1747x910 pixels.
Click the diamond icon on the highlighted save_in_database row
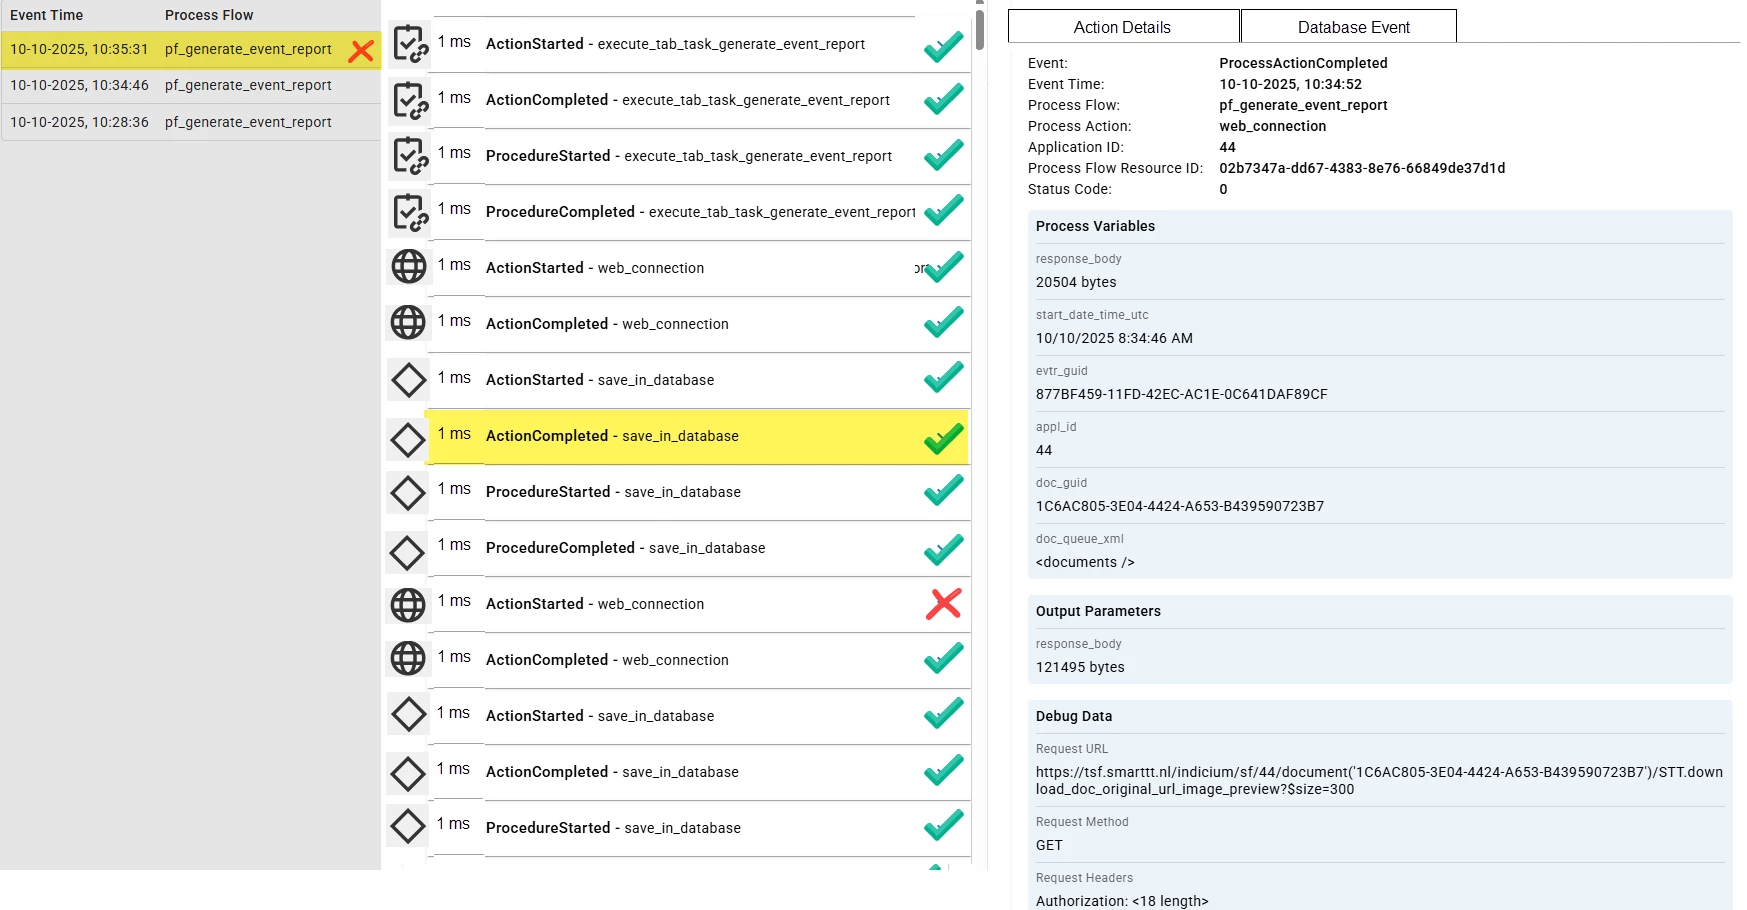click(x=408, y=438)
